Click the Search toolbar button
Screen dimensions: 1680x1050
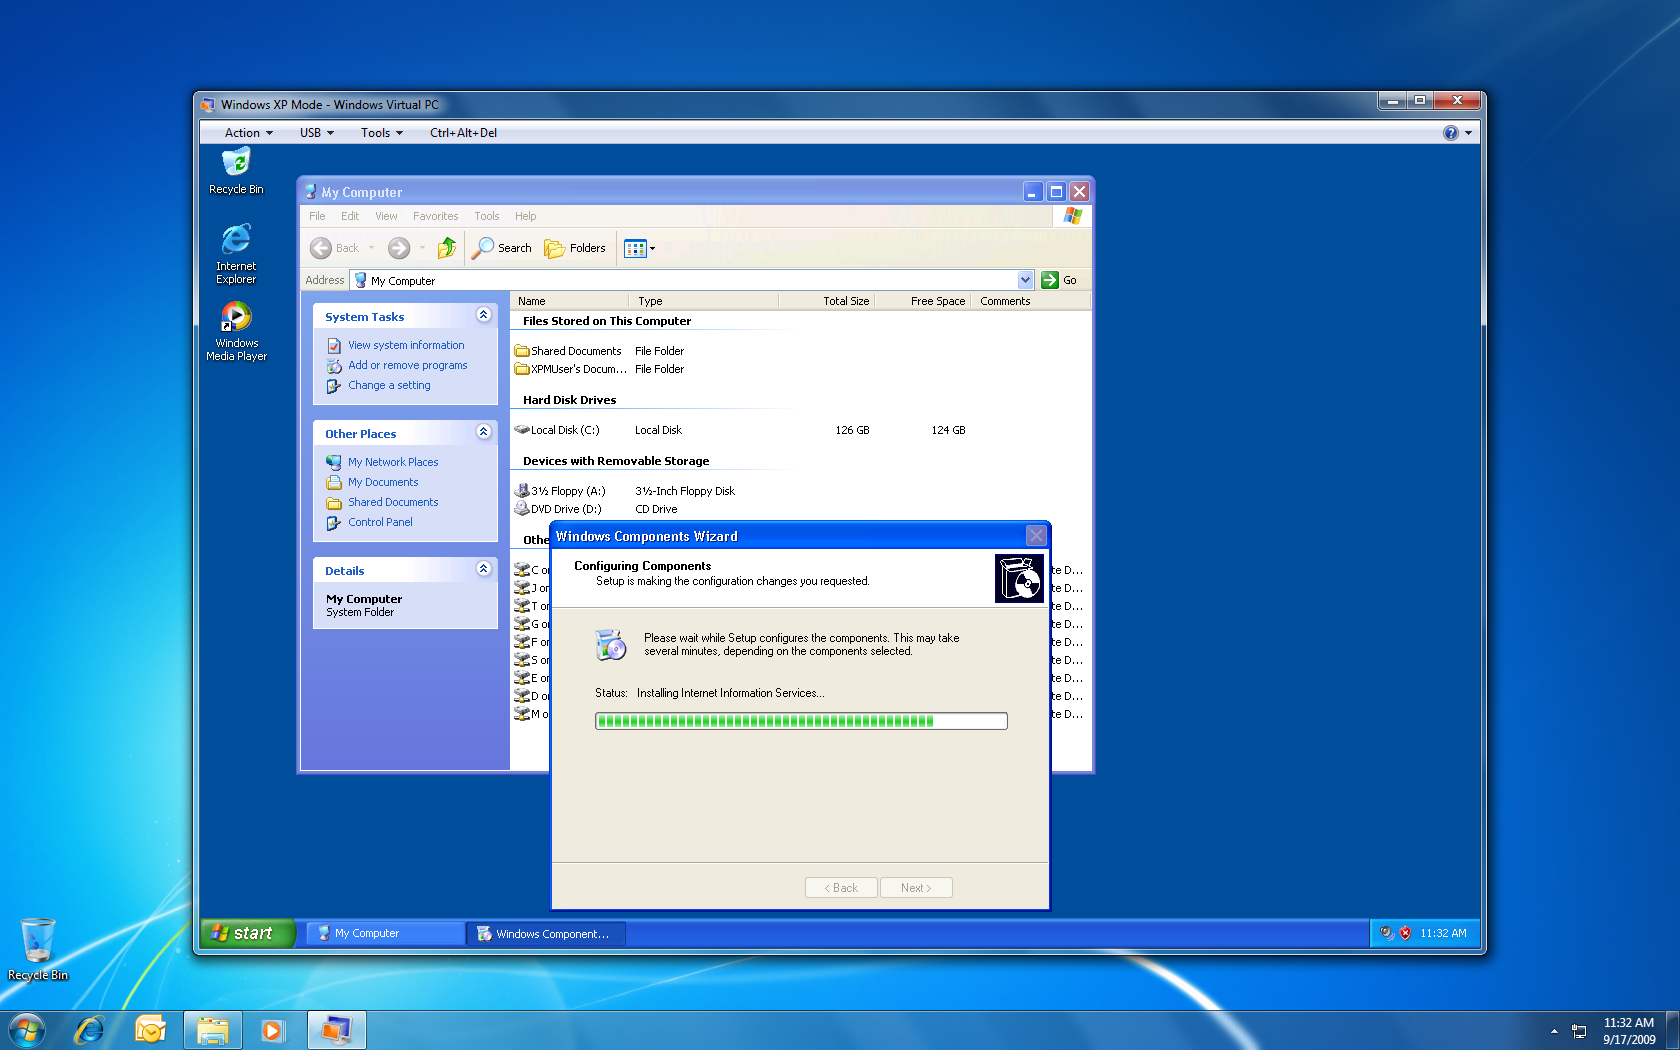(x=502, y=248)
